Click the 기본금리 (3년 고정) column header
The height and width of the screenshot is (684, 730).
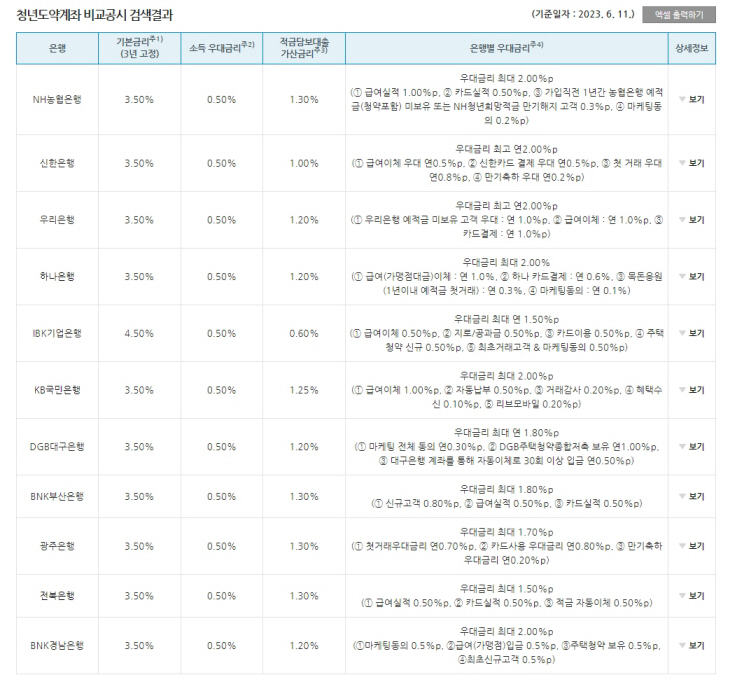click(140, 48)
